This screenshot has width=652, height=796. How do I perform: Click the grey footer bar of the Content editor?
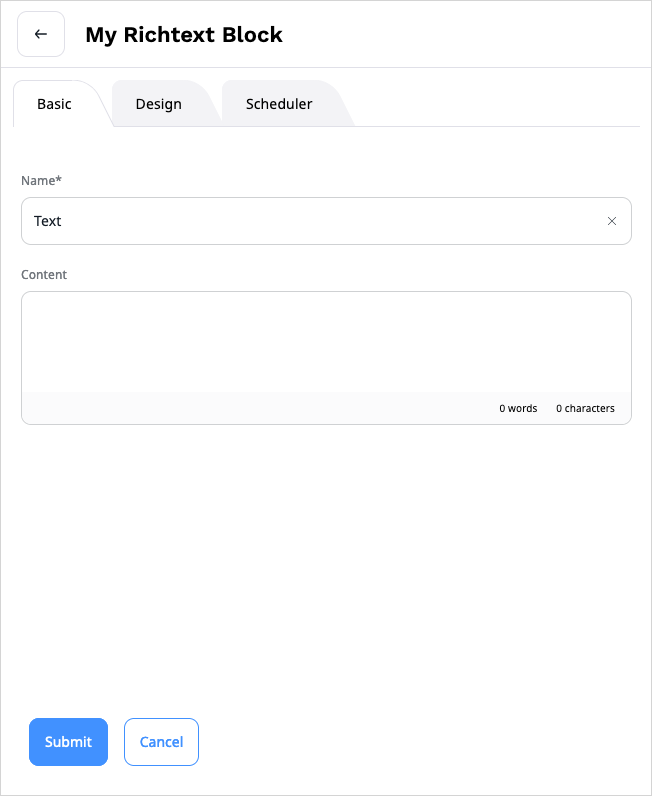click(250, 408)
